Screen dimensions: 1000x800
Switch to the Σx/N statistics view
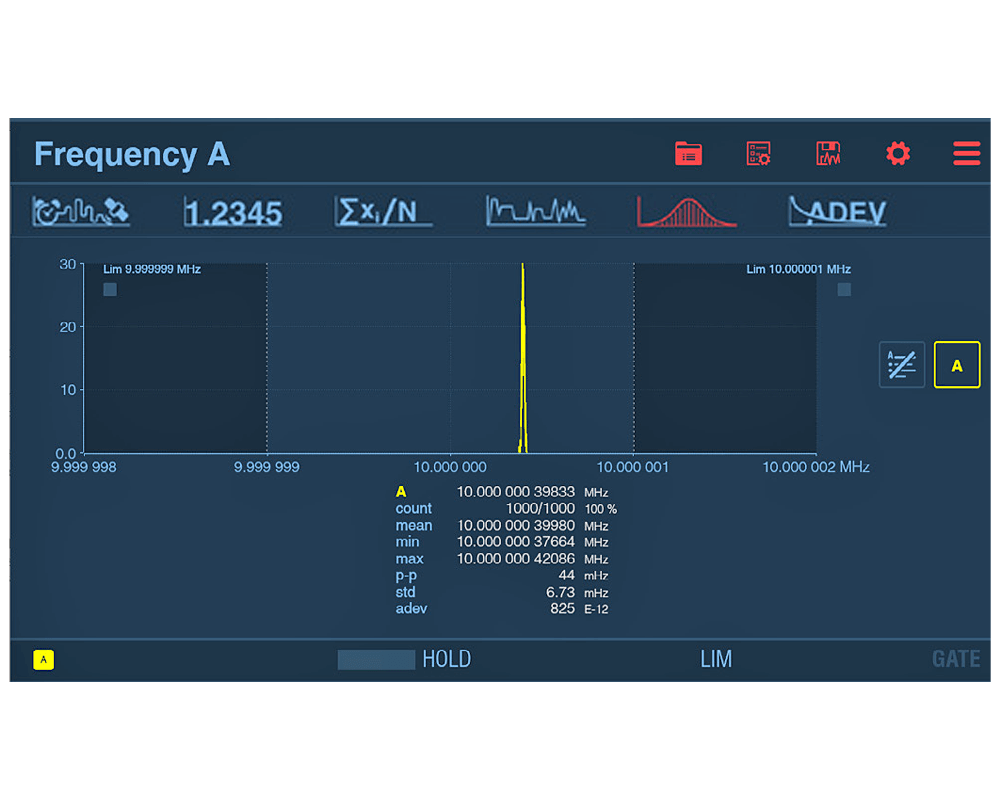pos(383,211)
